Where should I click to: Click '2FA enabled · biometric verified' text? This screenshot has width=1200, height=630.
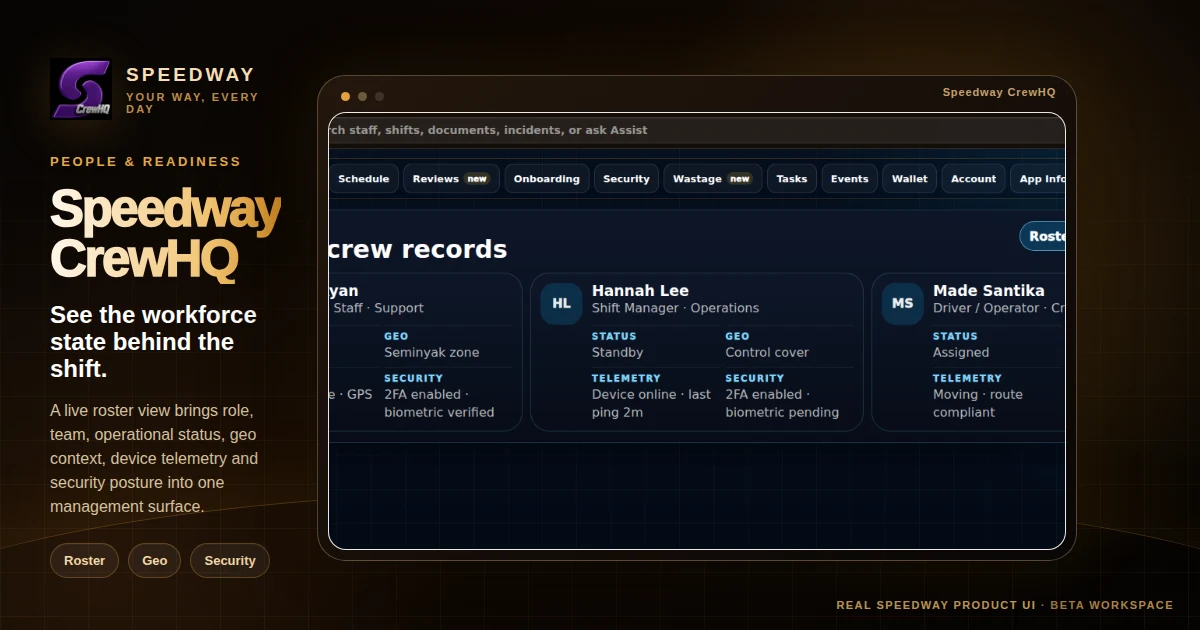click(439, 403)
